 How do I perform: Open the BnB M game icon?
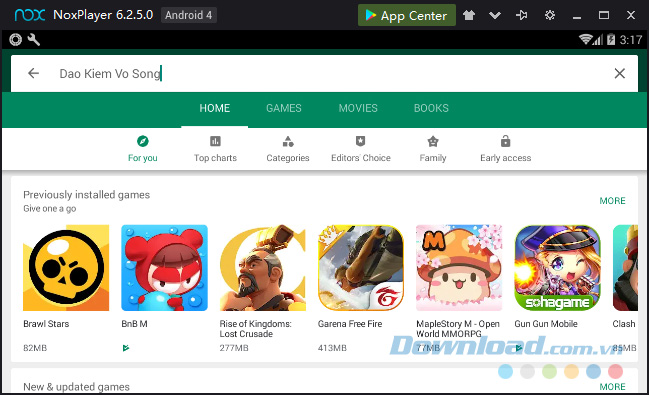pos(164,268)
